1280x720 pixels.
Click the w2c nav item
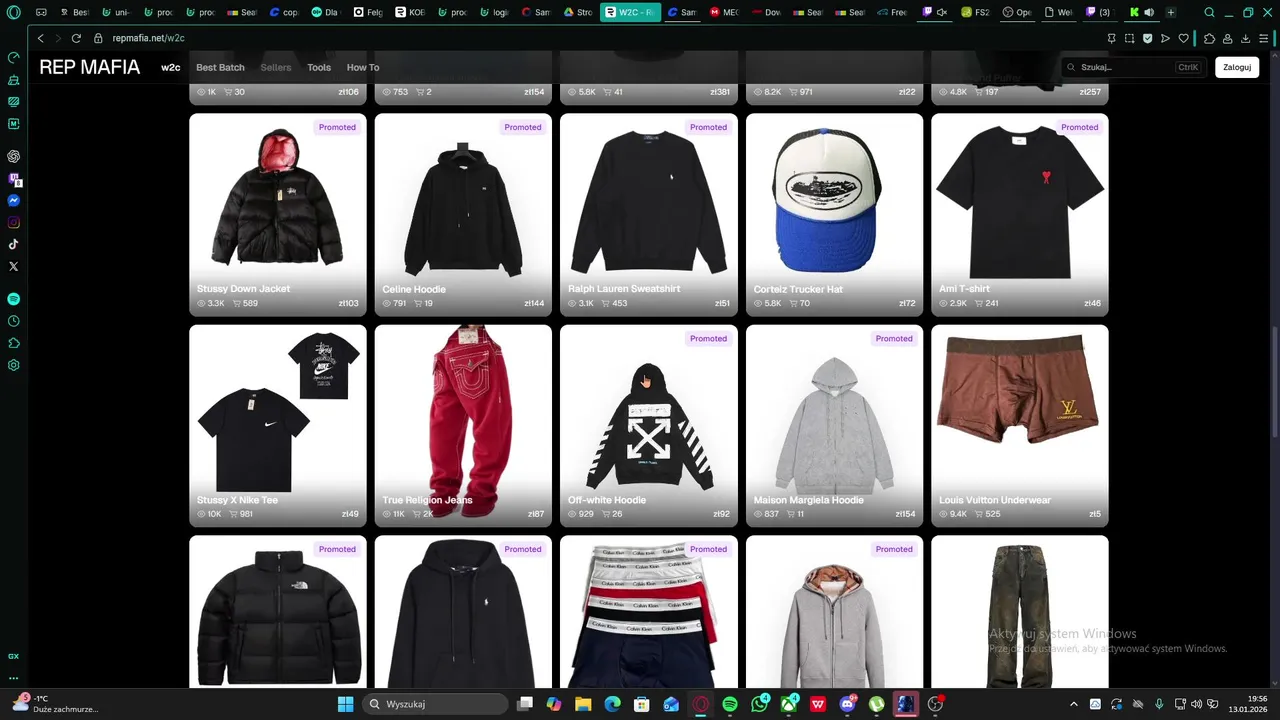pyautogui.click(x=171, y=67)
